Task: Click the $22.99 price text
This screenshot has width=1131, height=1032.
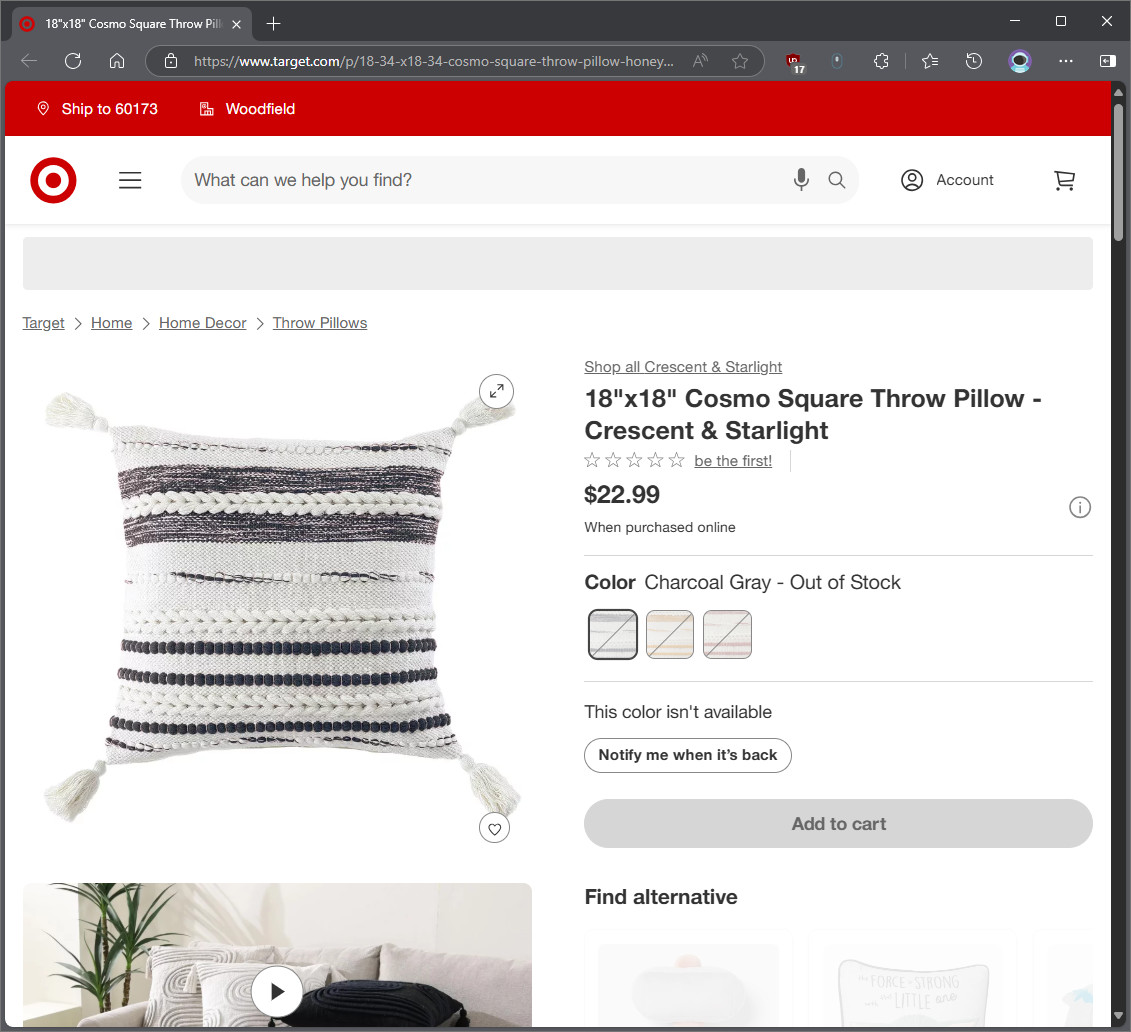Action: click(x=622, y=495)
